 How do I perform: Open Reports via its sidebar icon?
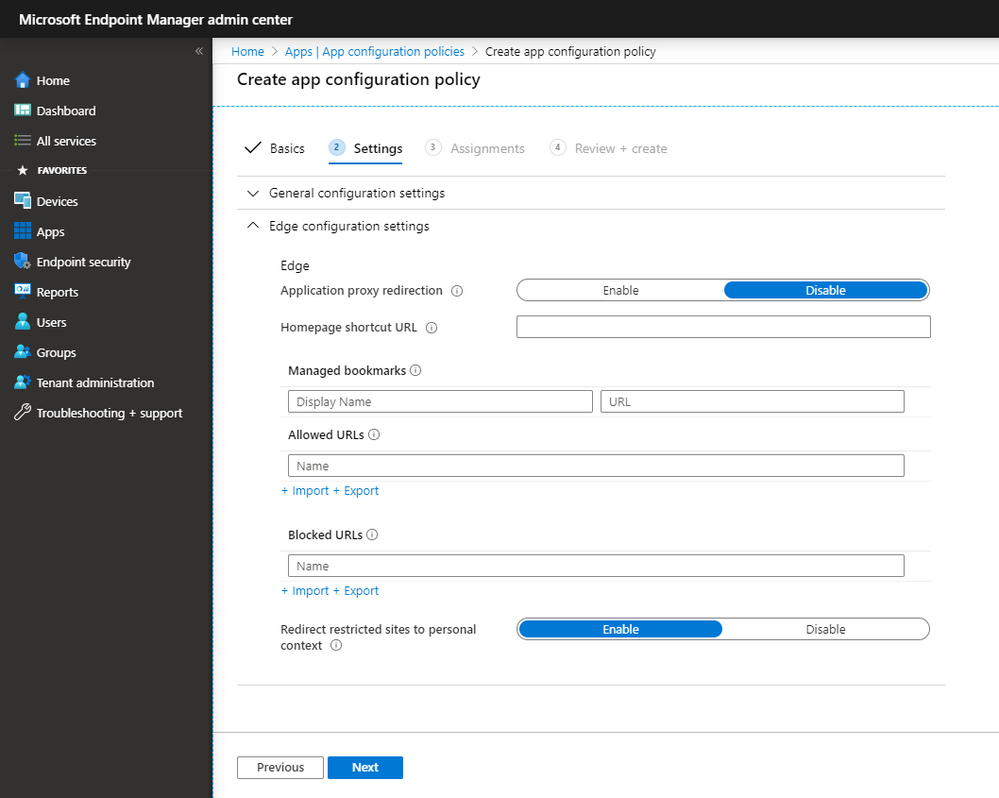[x=22, y=292]
